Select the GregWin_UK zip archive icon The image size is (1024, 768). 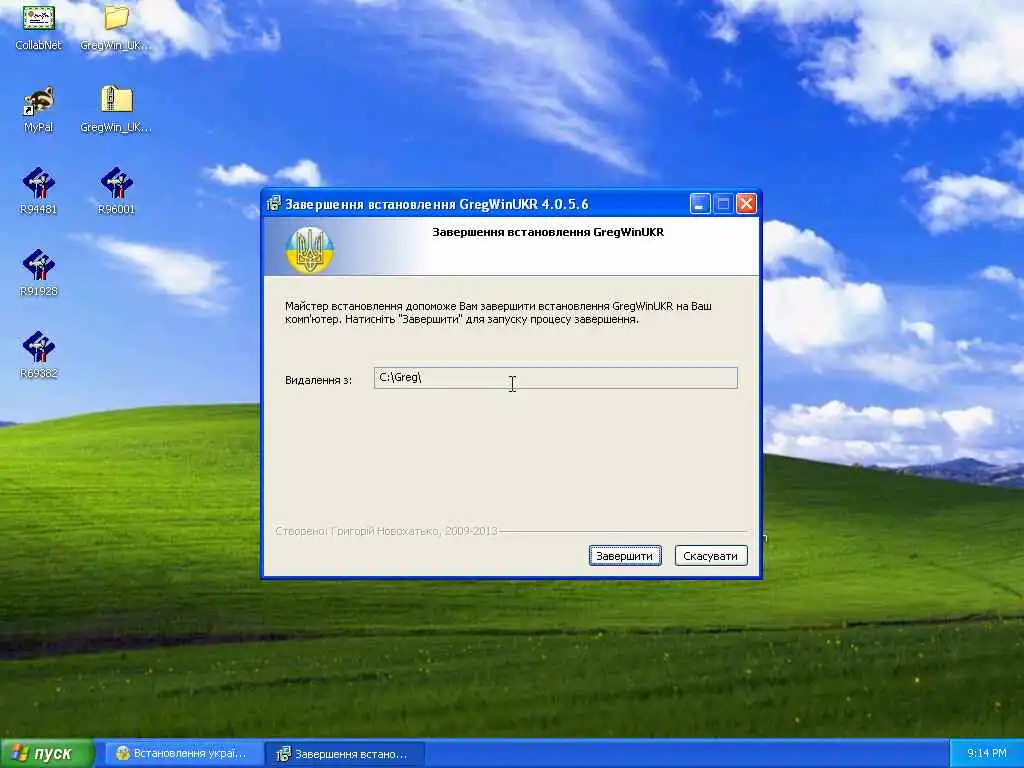(116, 109)
